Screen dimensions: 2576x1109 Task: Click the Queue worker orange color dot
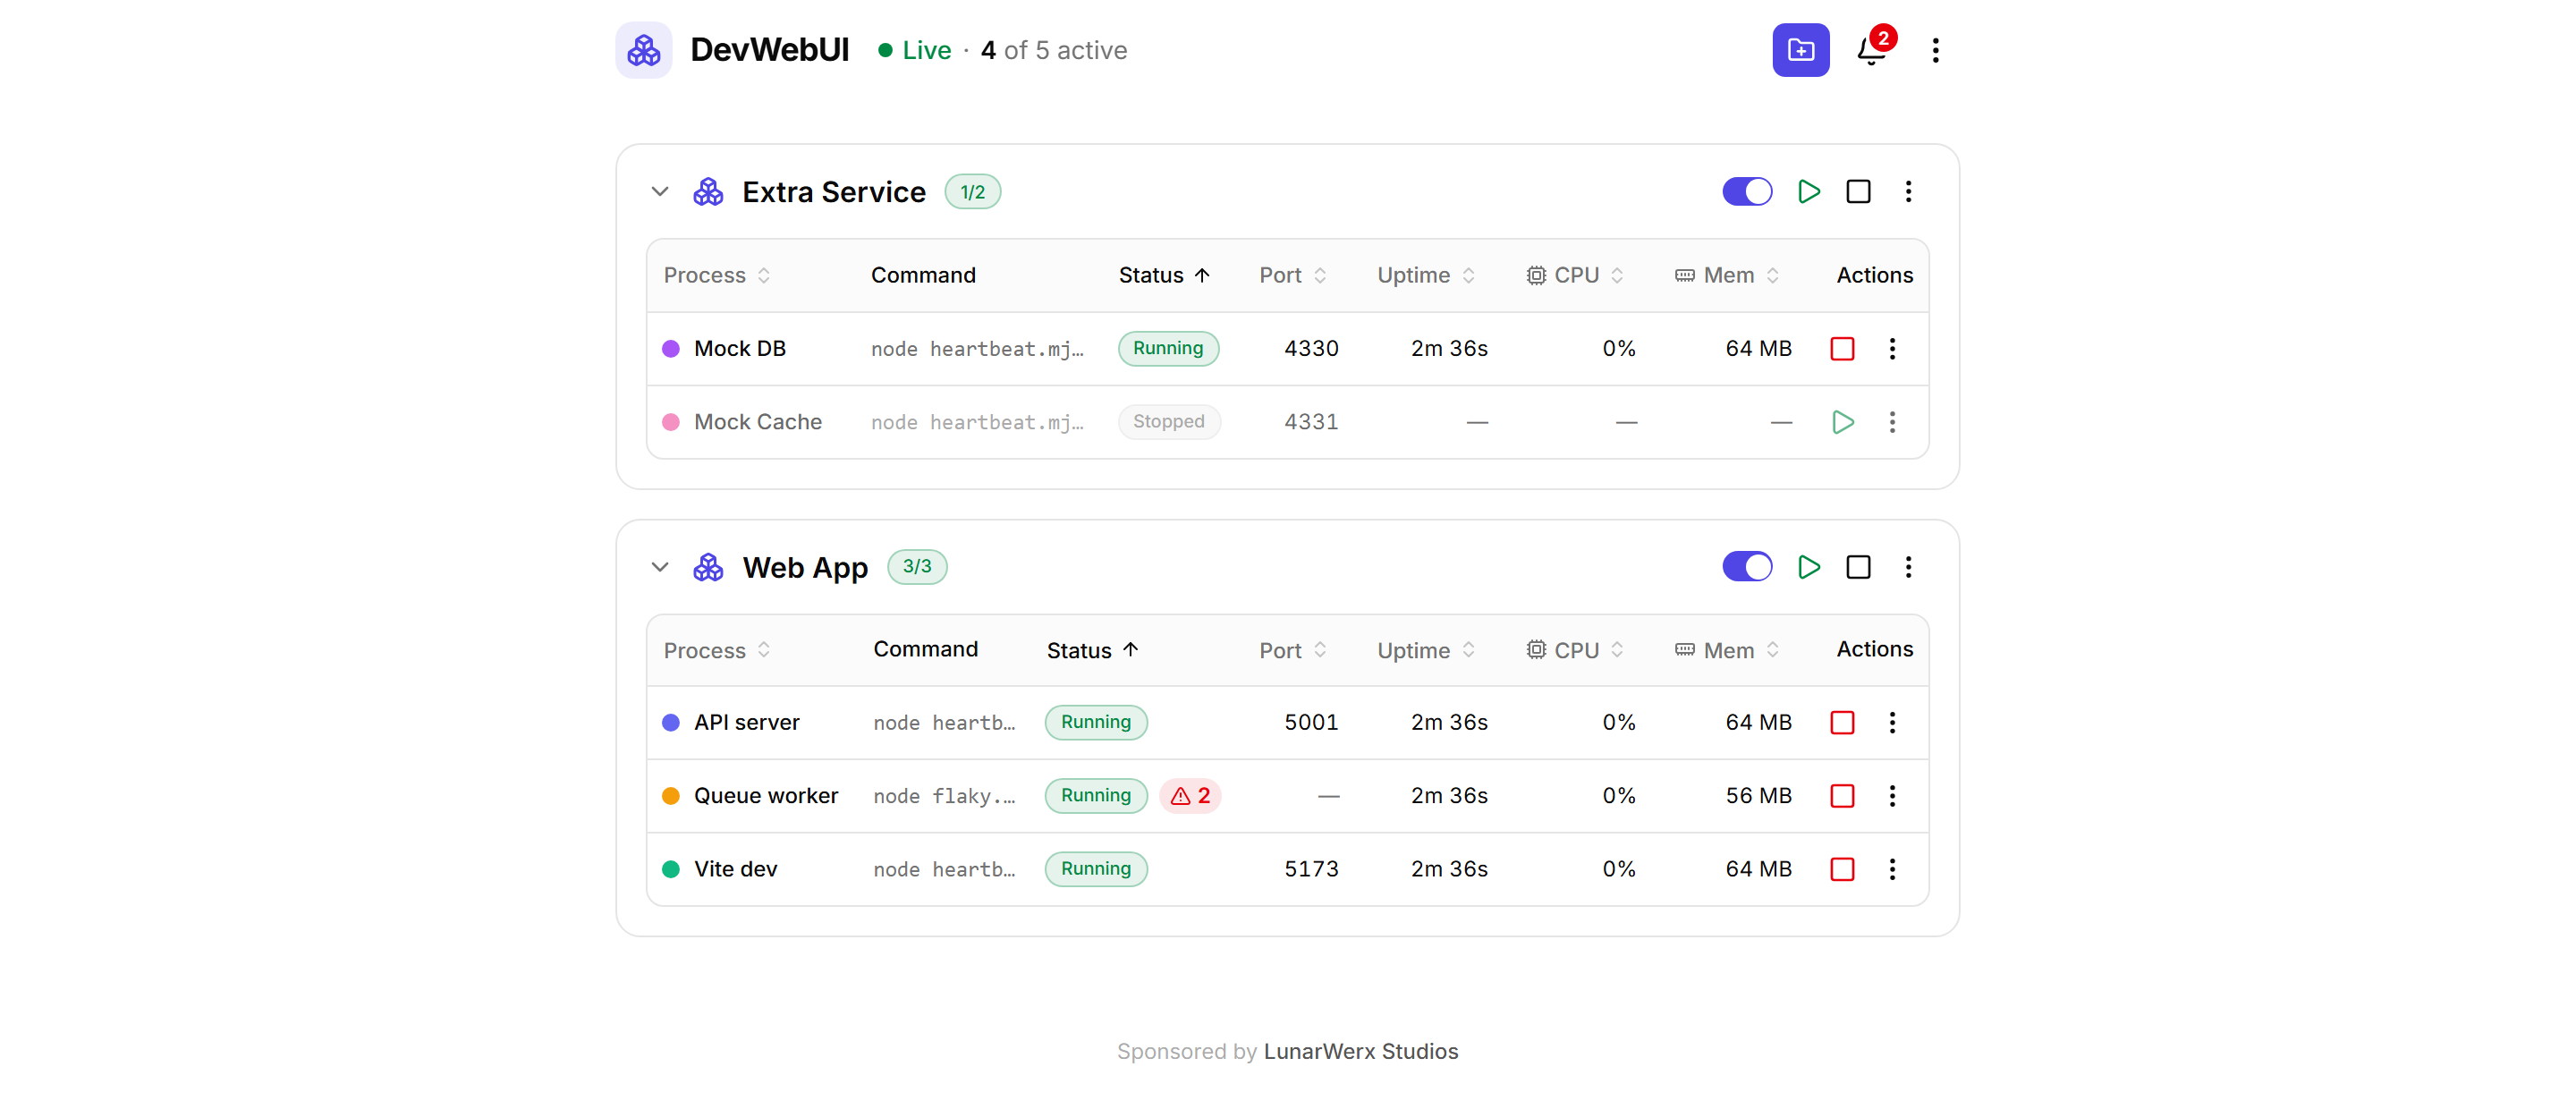671,795
